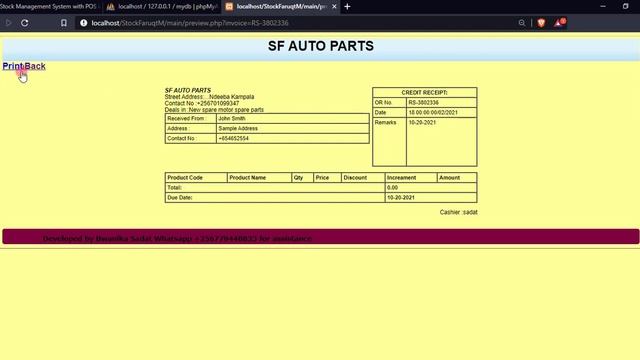Click the CREDIT RECEIPT header cell

(424, 93)
